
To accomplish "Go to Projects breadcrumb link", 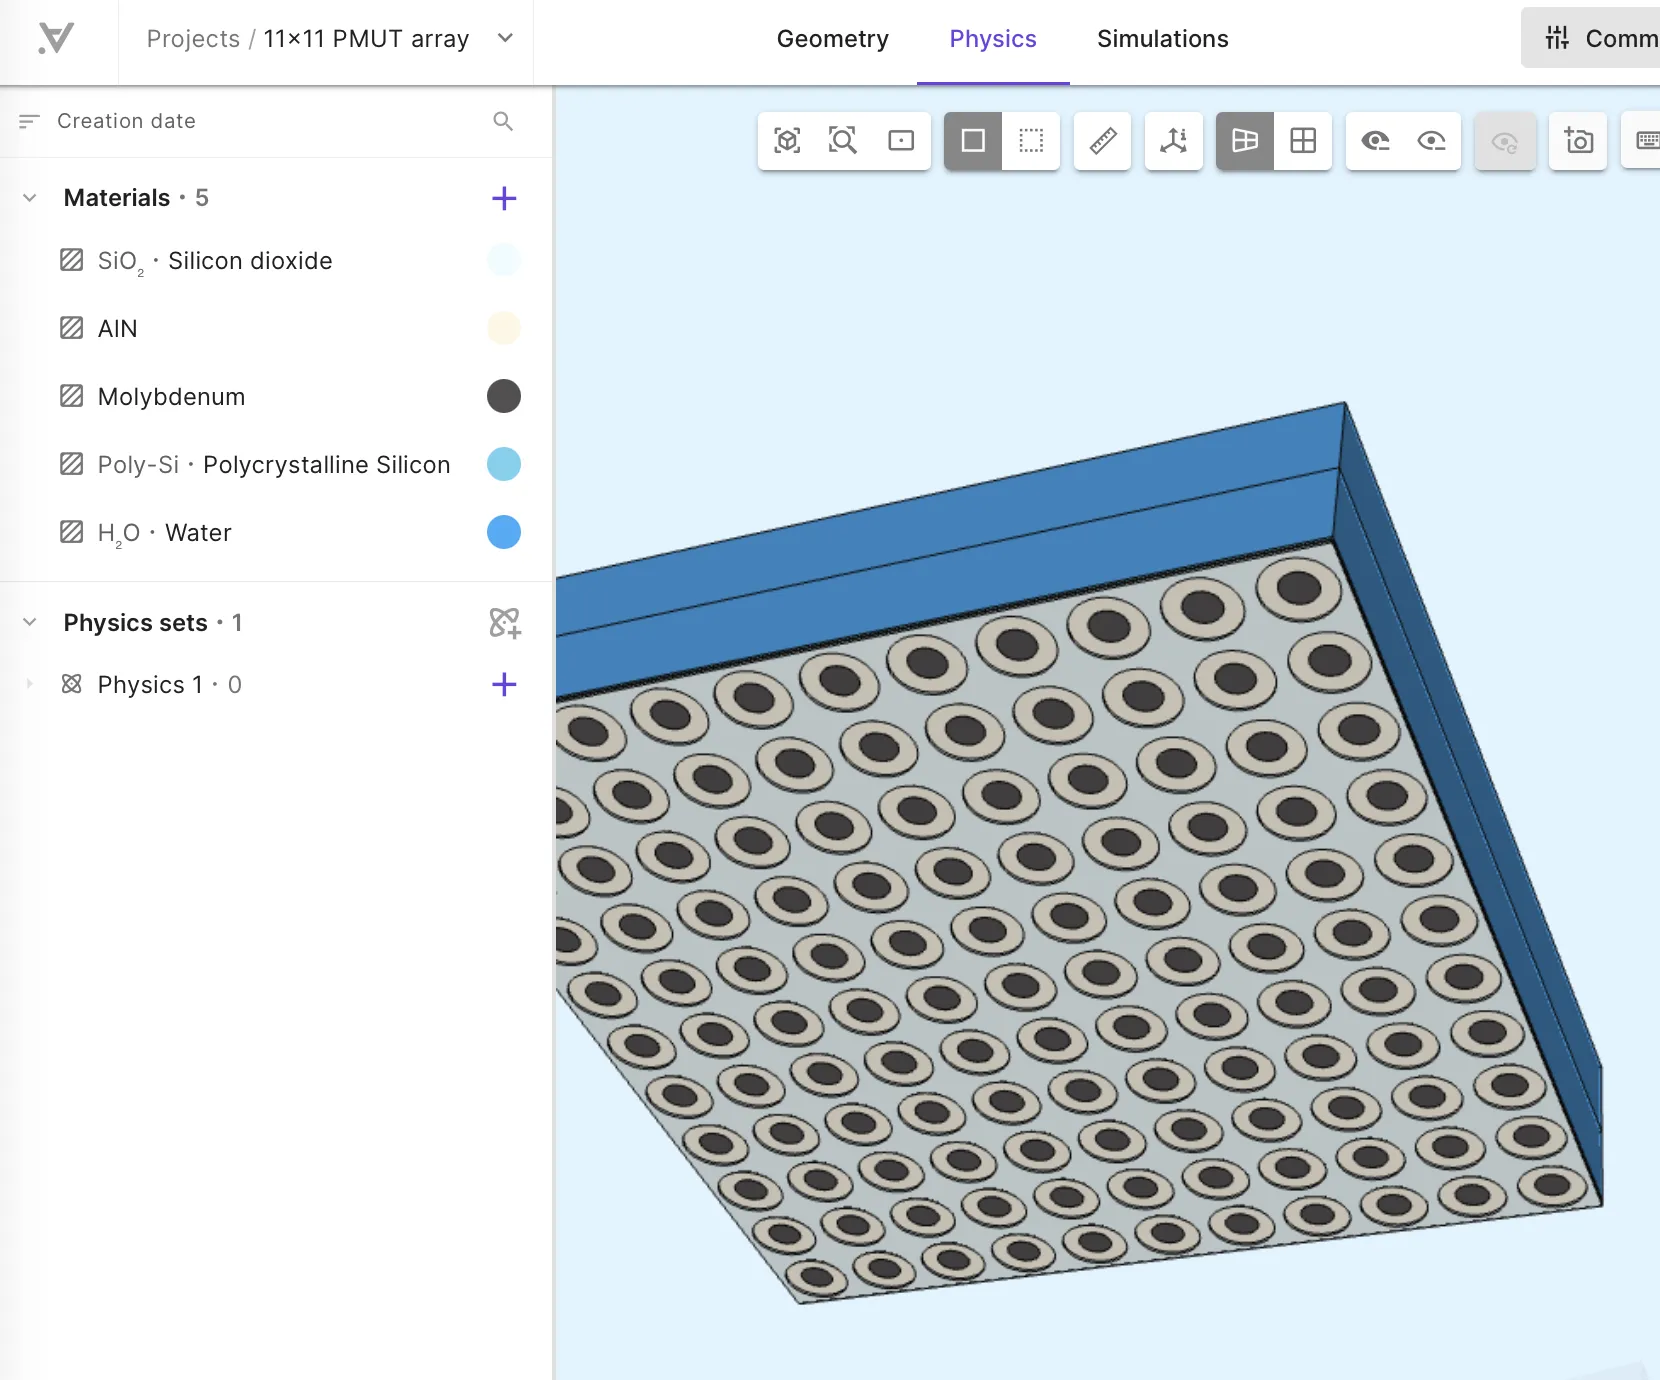I will tap(193, 39).
